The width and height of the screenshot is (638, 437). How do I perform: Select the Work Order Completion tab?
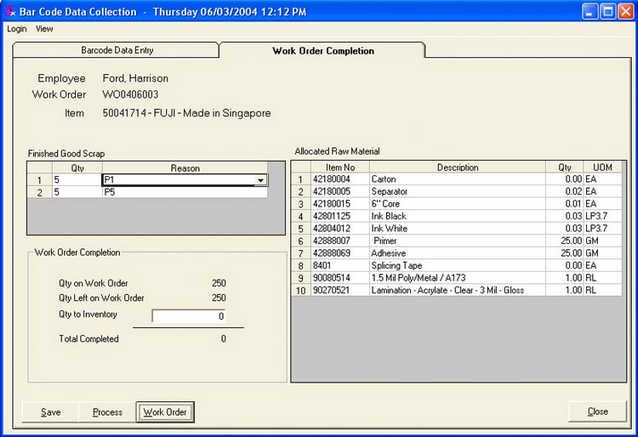pos(322,50)
